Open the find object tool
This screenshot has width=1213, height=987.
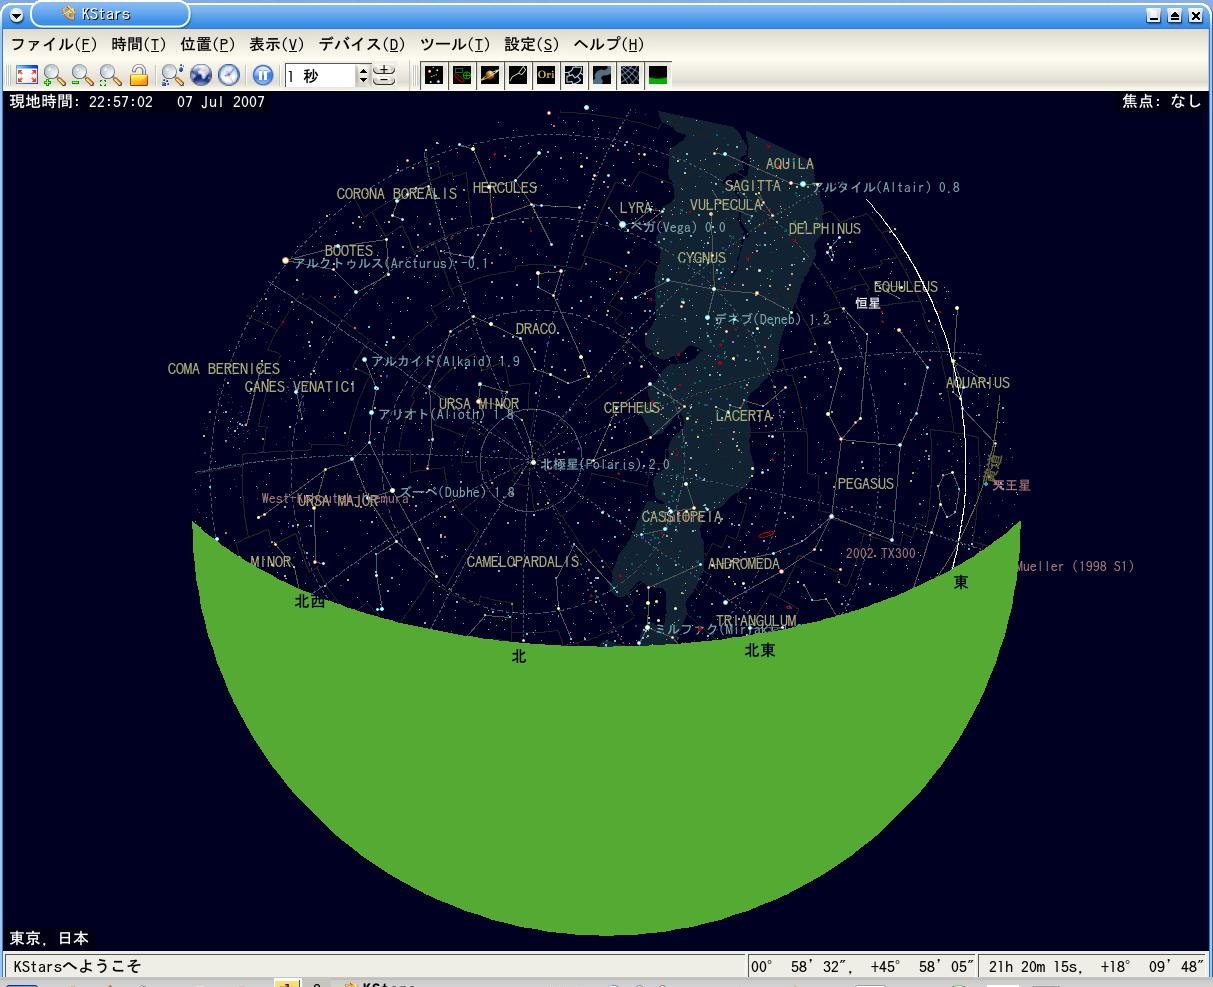coord(173,75)
